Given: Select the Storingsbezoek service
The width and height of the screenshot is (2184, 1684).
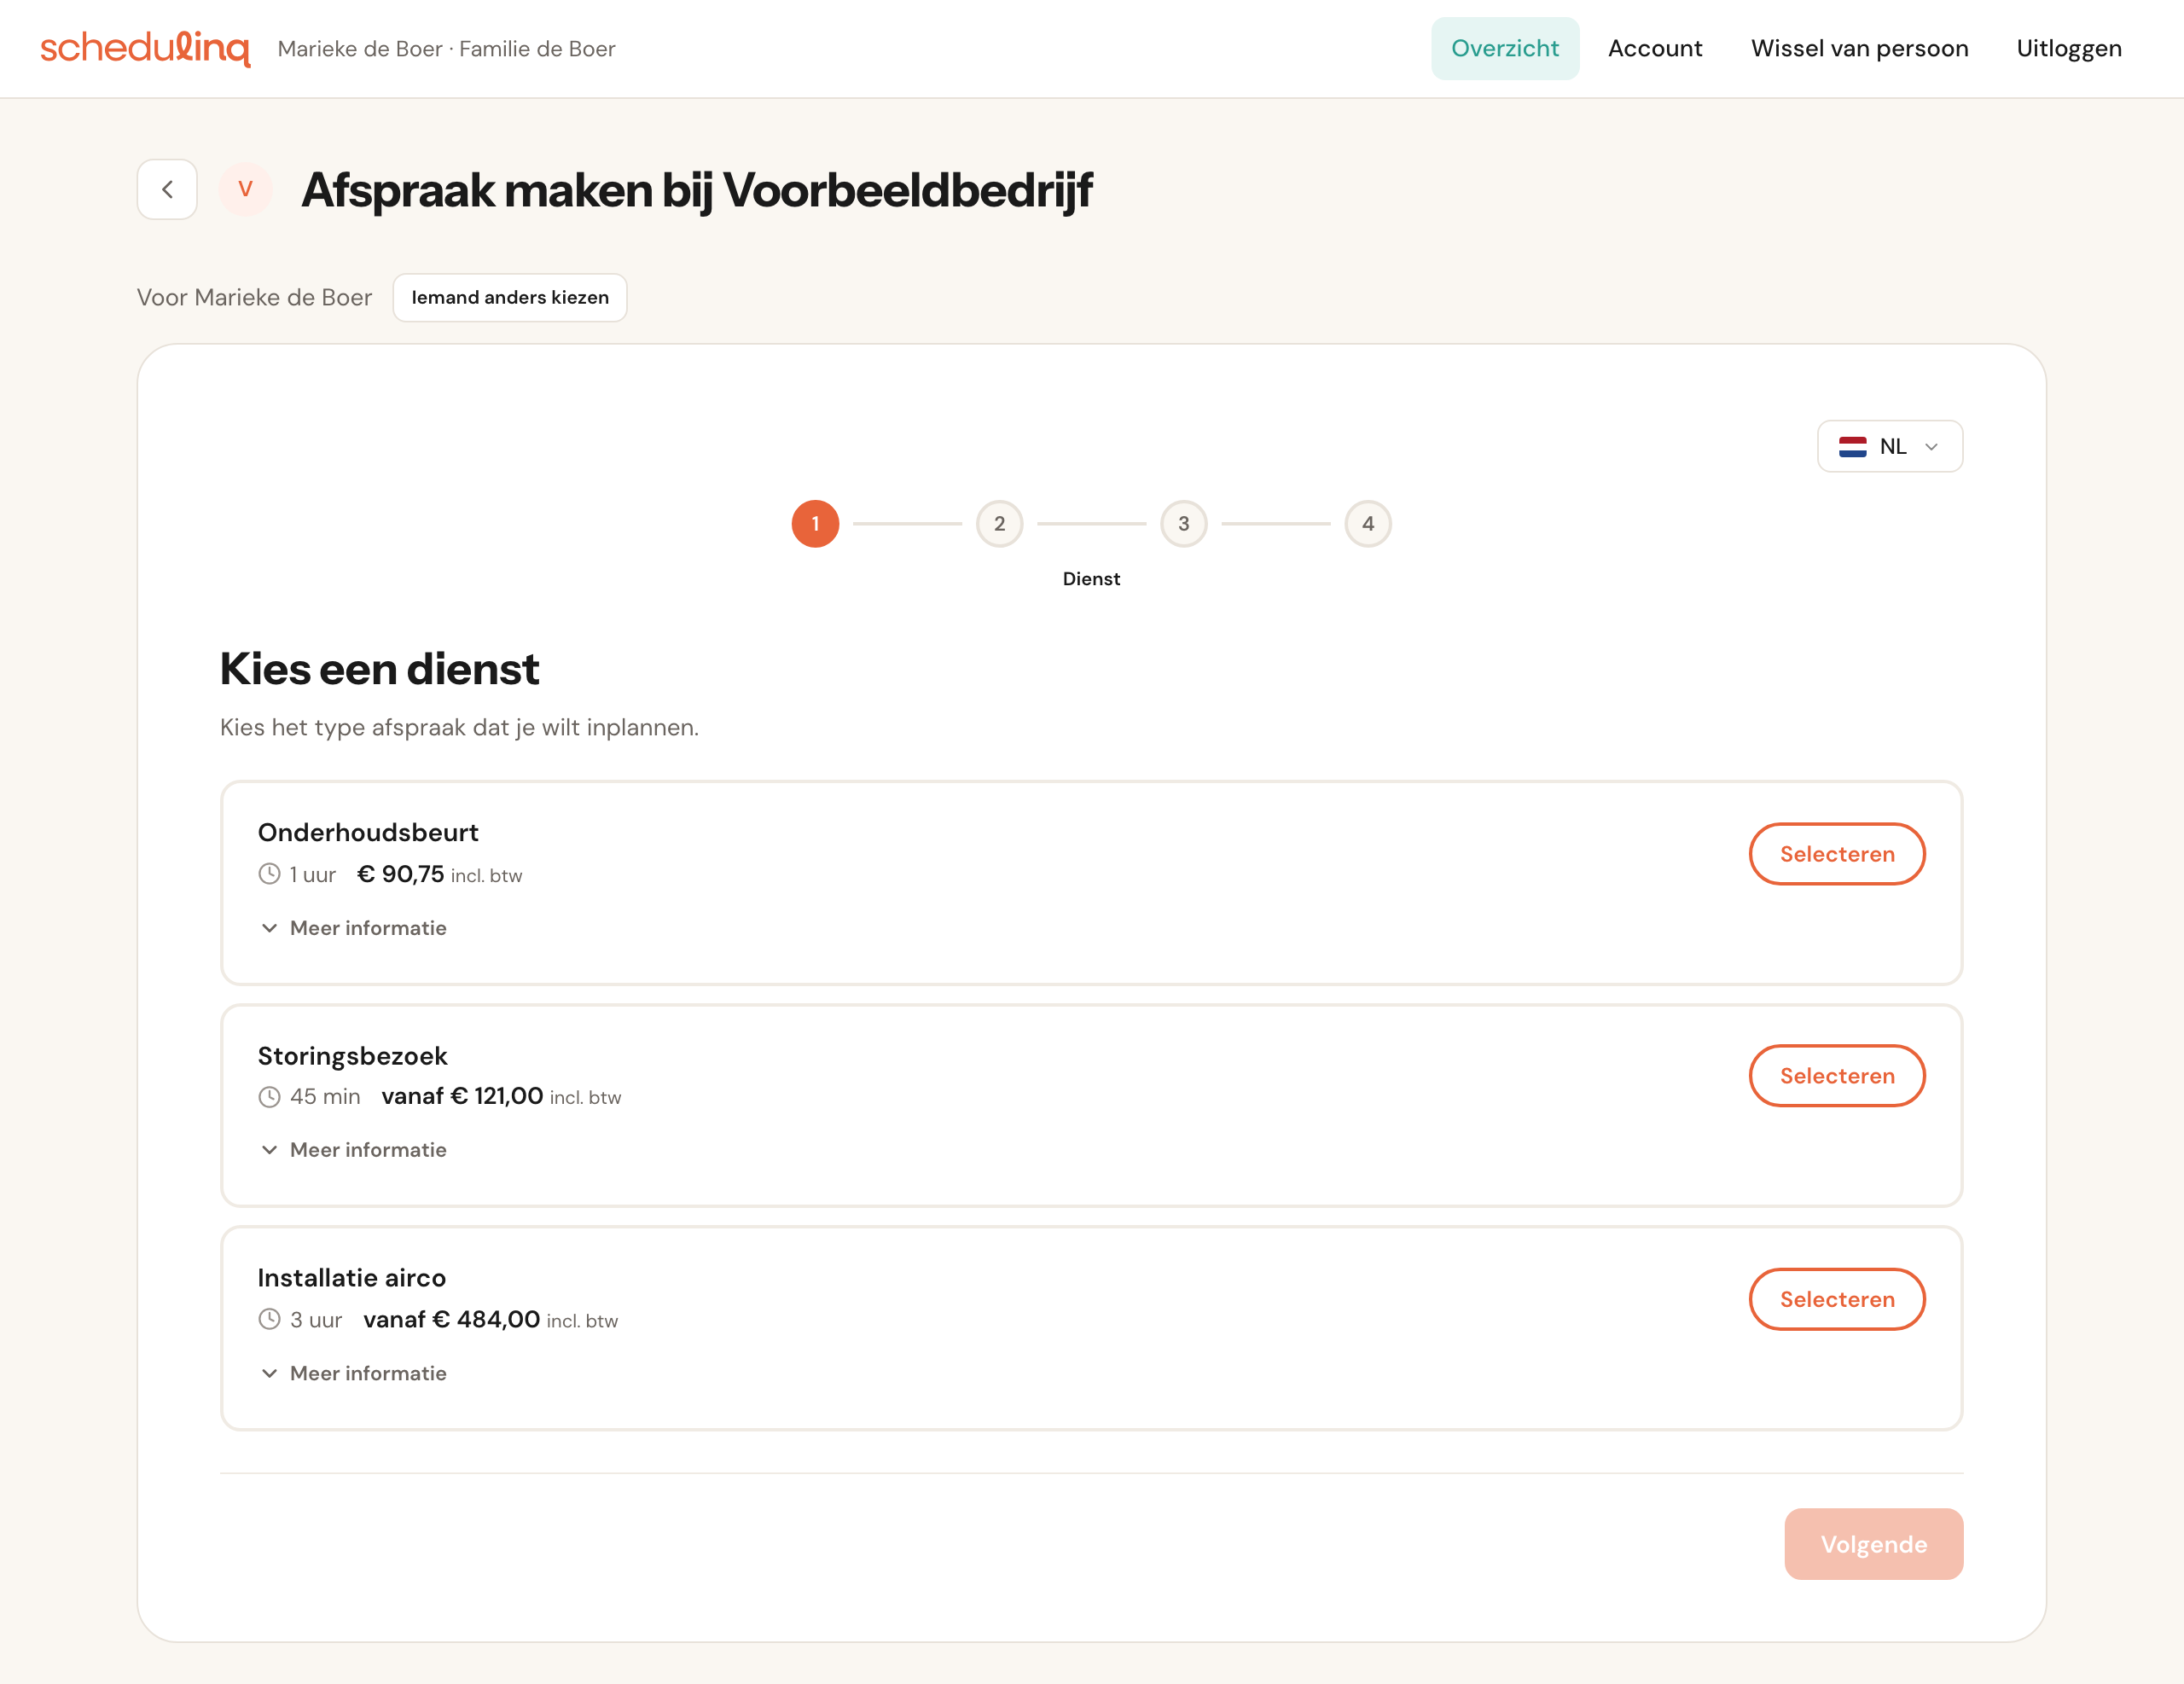Looking at the screenshot, I should tap(1836, 1076).
